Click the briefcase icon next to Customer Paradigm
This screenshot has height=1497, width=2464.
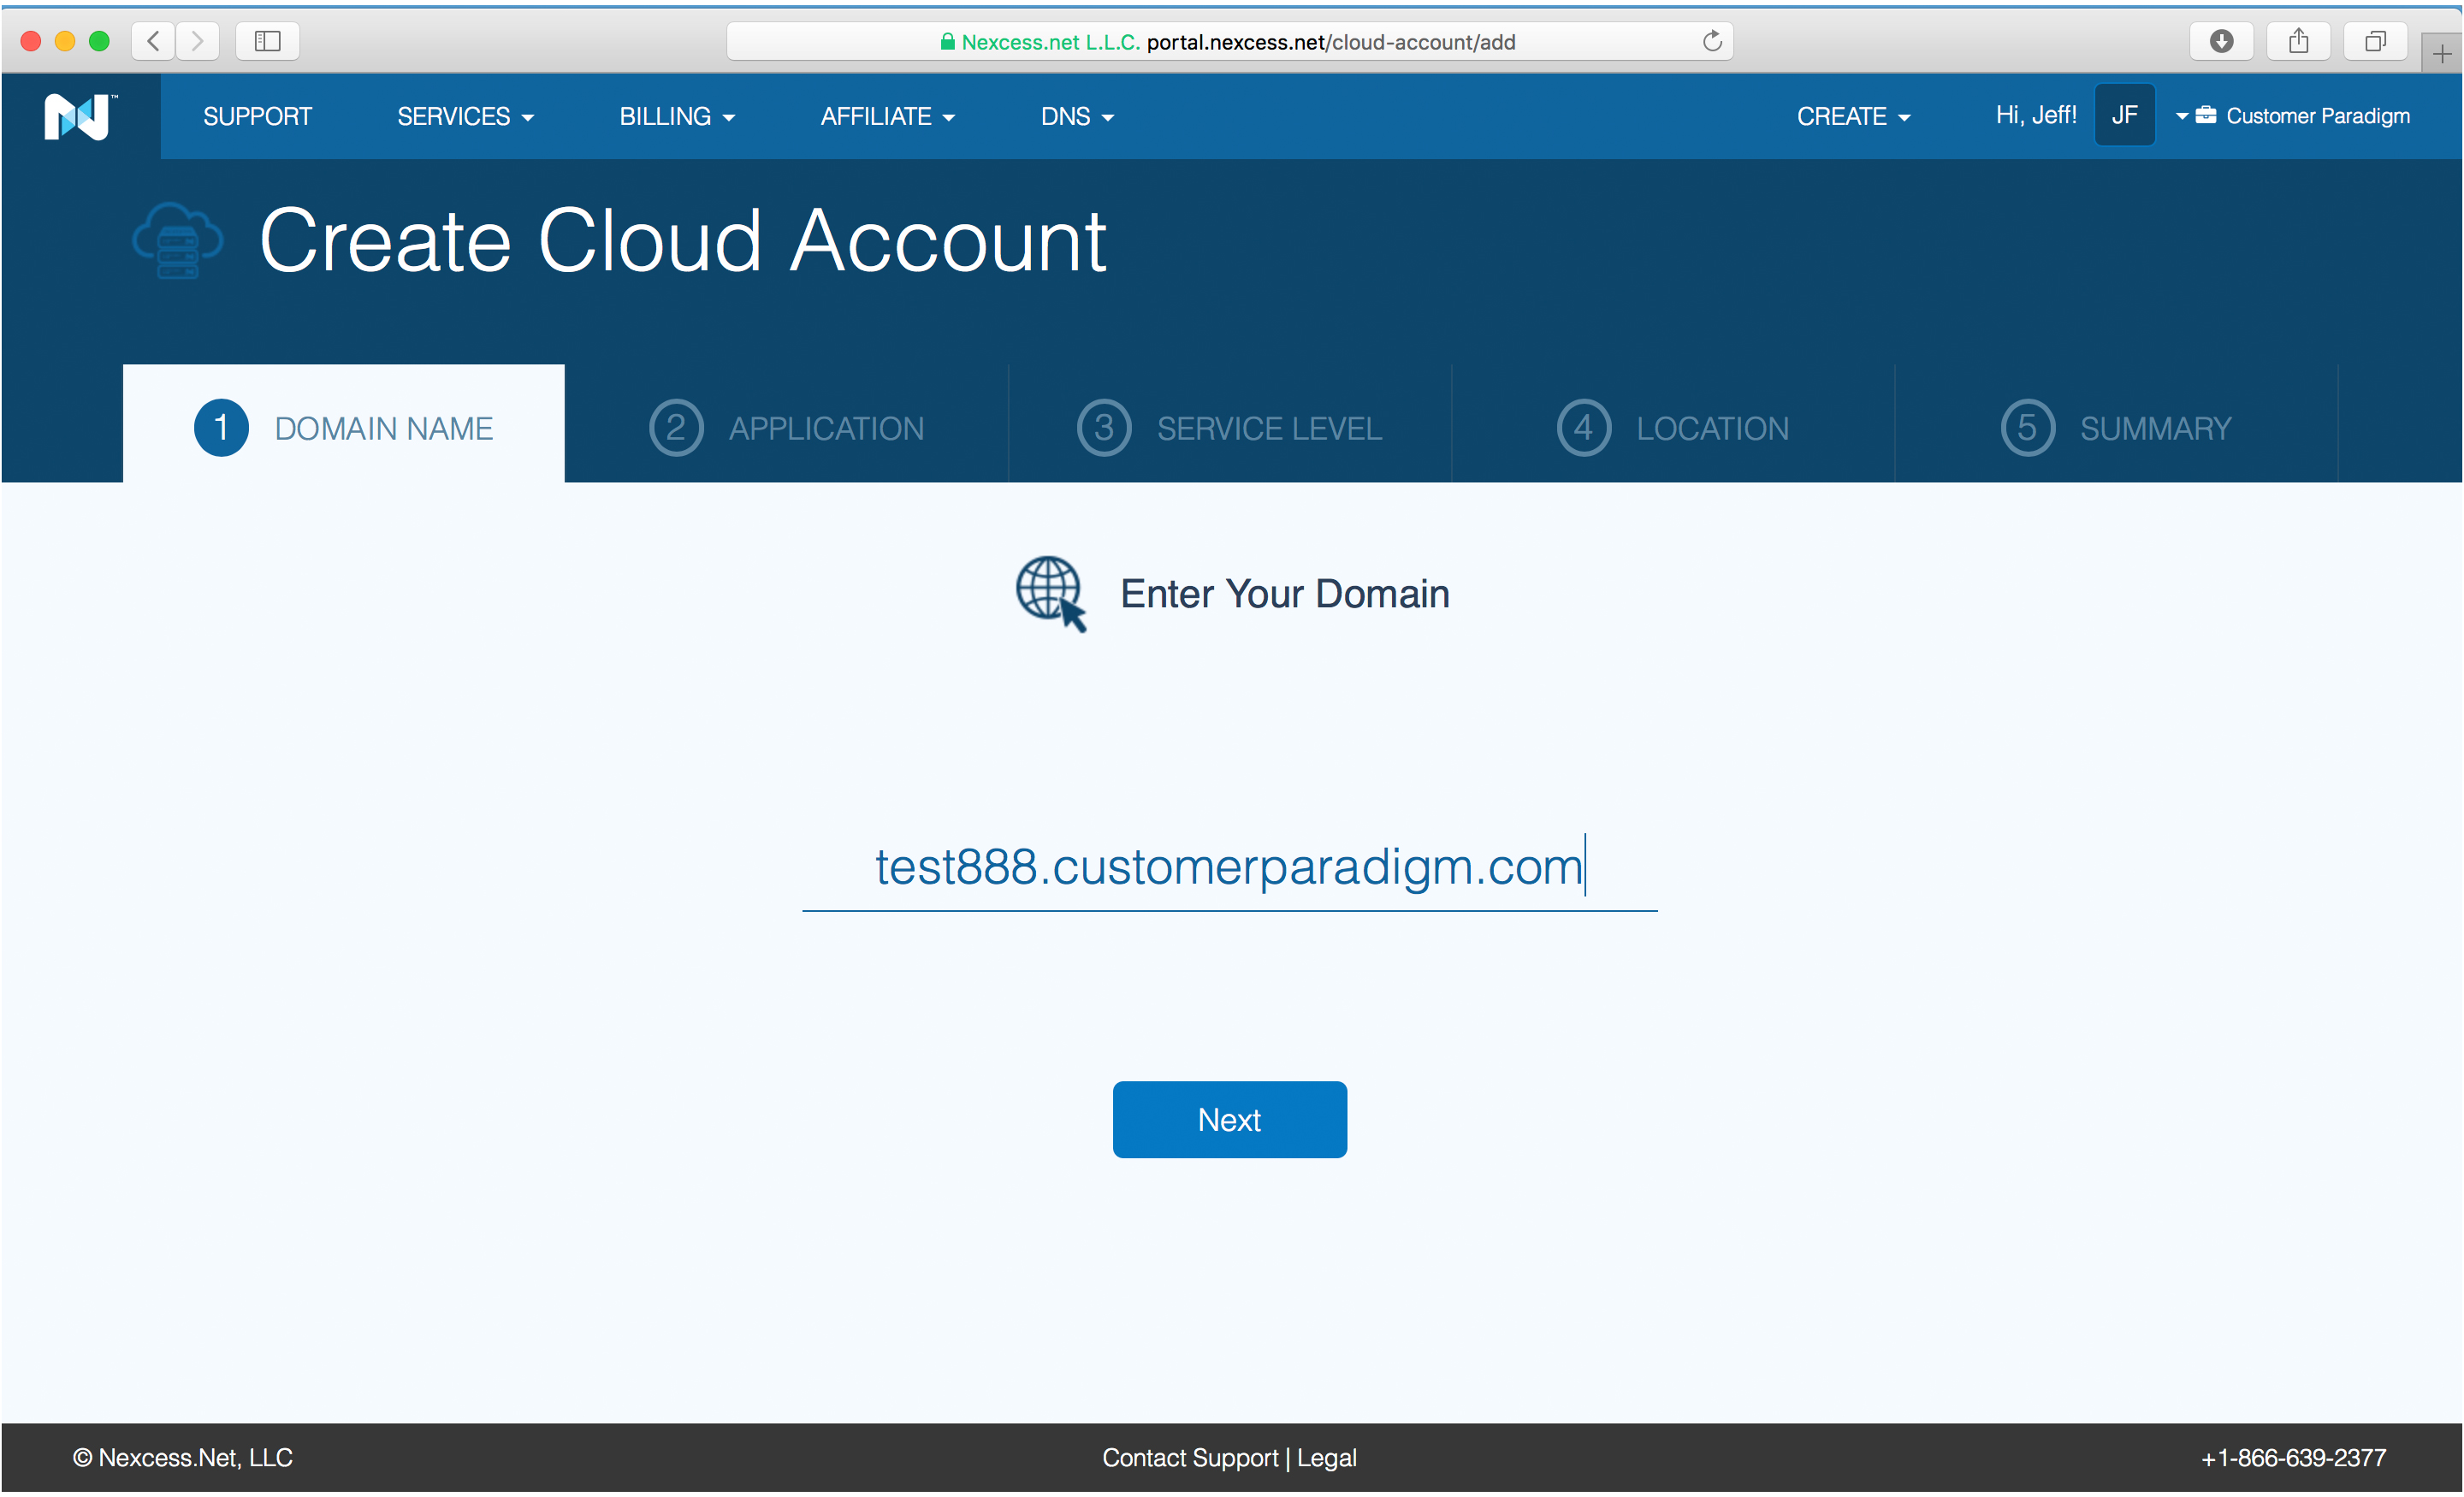coord(2205,116)
